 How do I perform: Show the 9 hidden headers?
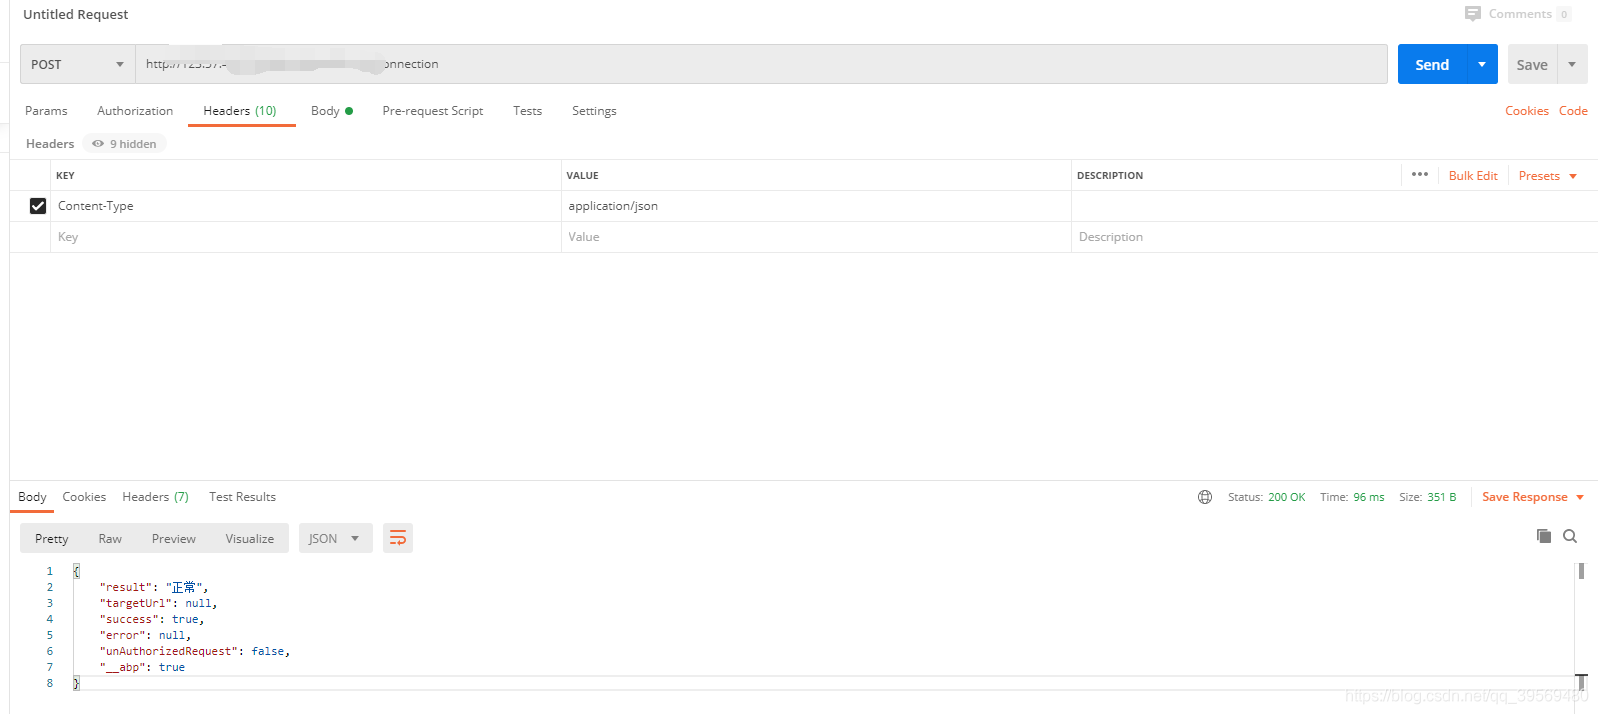[x=125, y=144]
